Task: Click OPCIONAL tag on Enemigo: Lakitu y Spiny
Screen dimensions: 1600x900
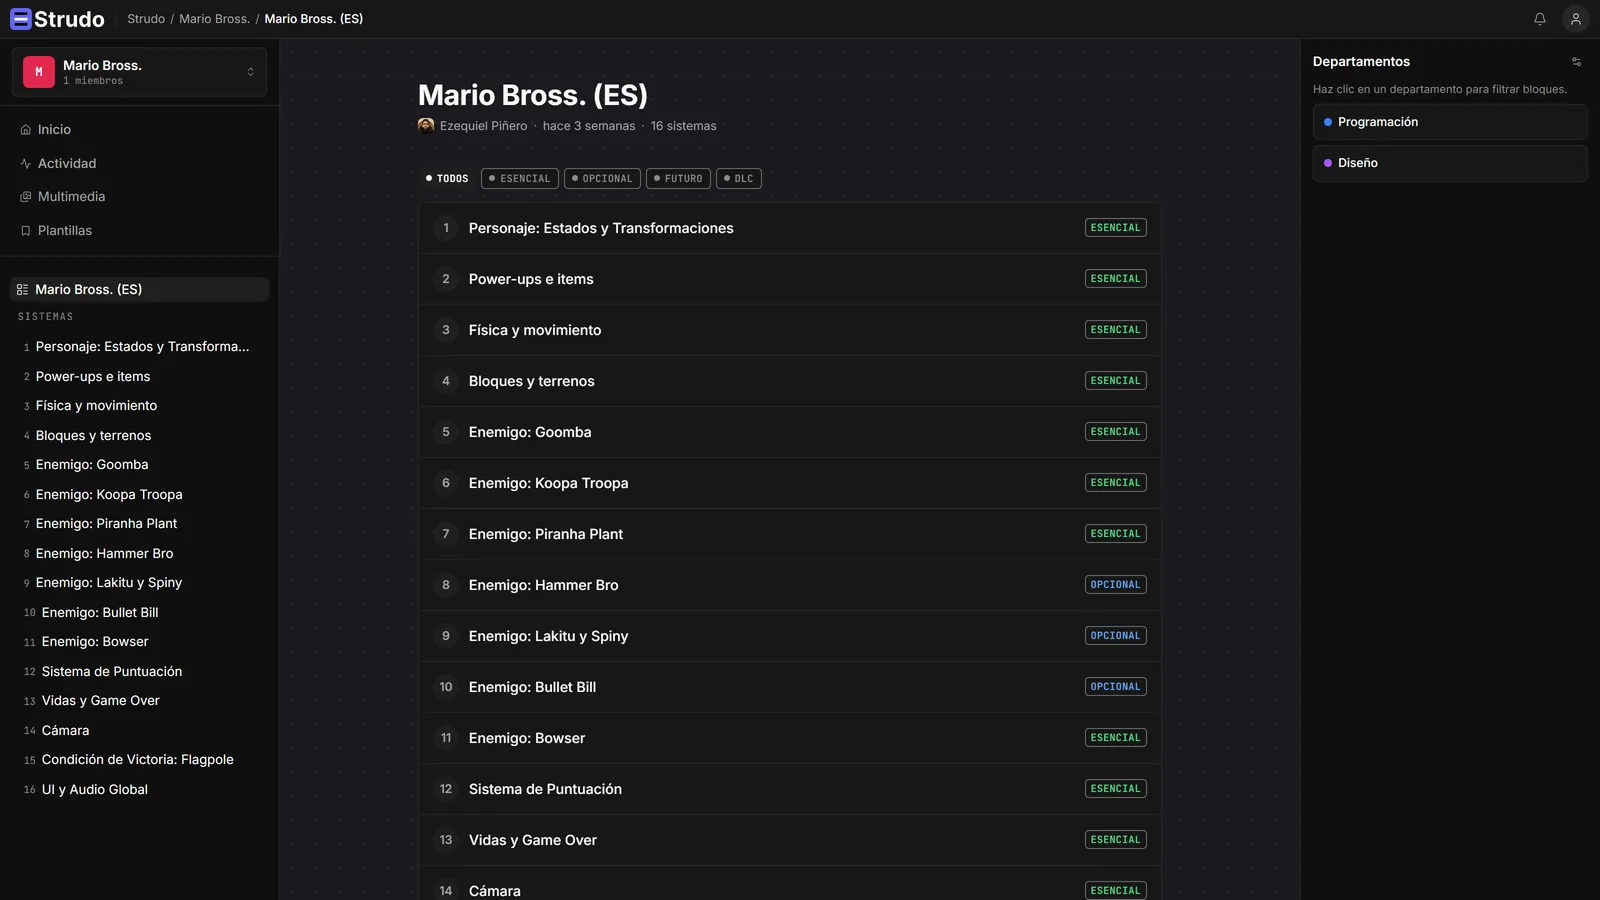Action: [x=1115, y=636]
